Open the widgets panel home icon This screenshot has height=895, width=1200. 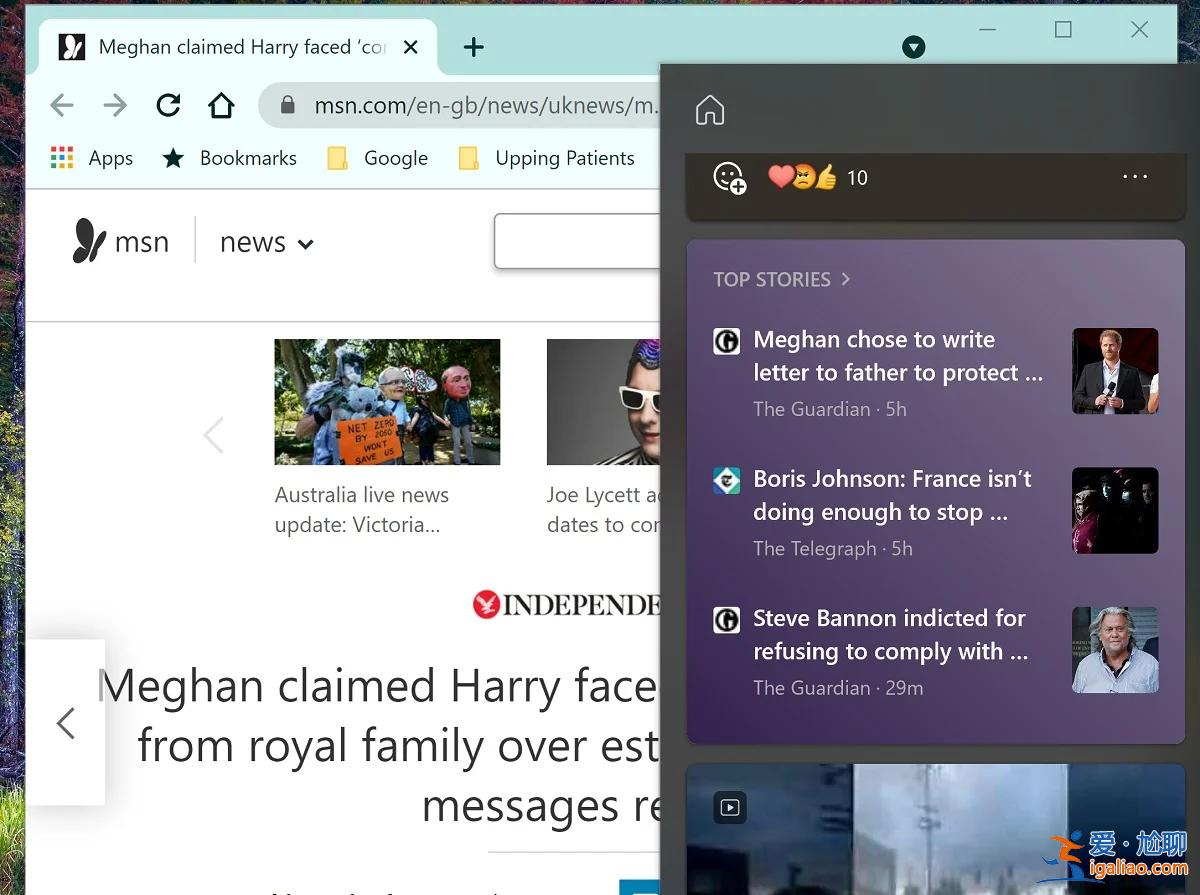tap(709, 110)
